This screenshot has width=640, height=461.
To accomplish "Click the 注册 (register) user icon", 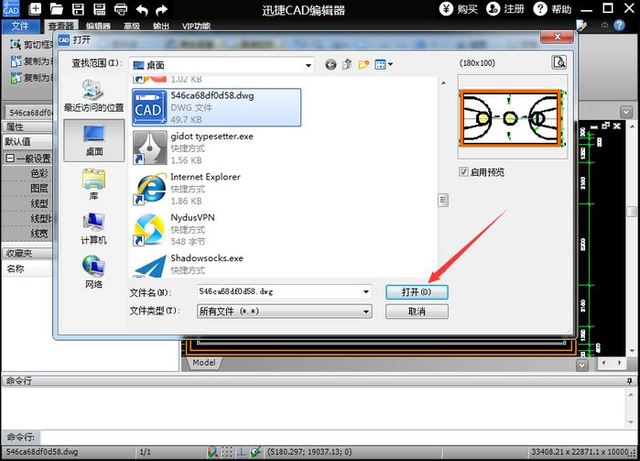I will [493, 9].
